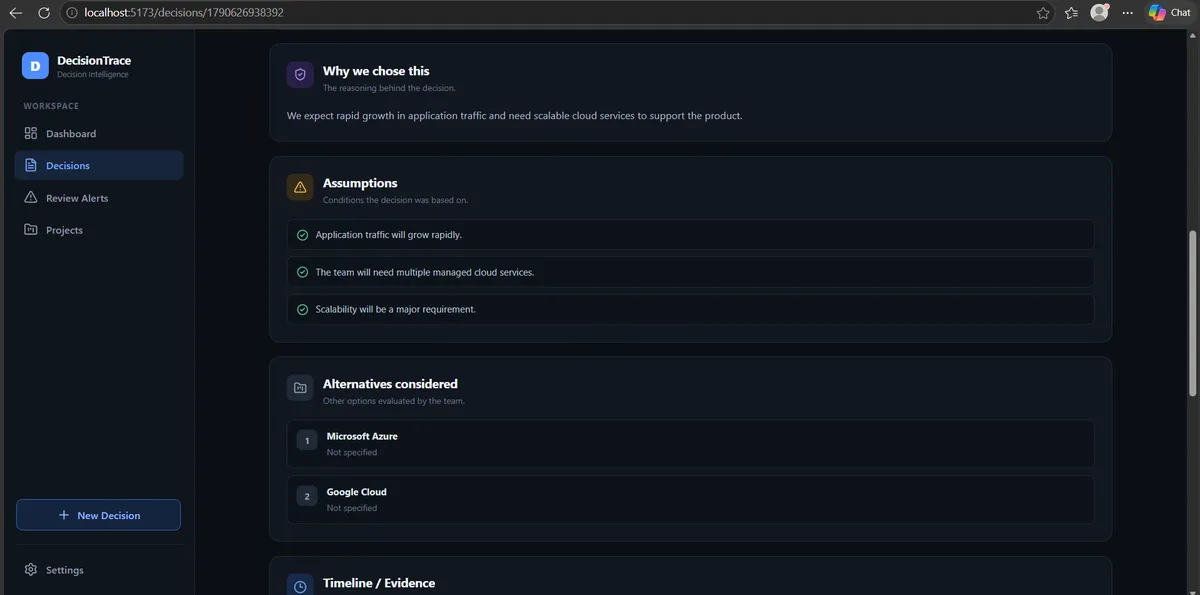Click the browser back arrow
This screenshot has width=1200, height=595.
pos(15,13)
